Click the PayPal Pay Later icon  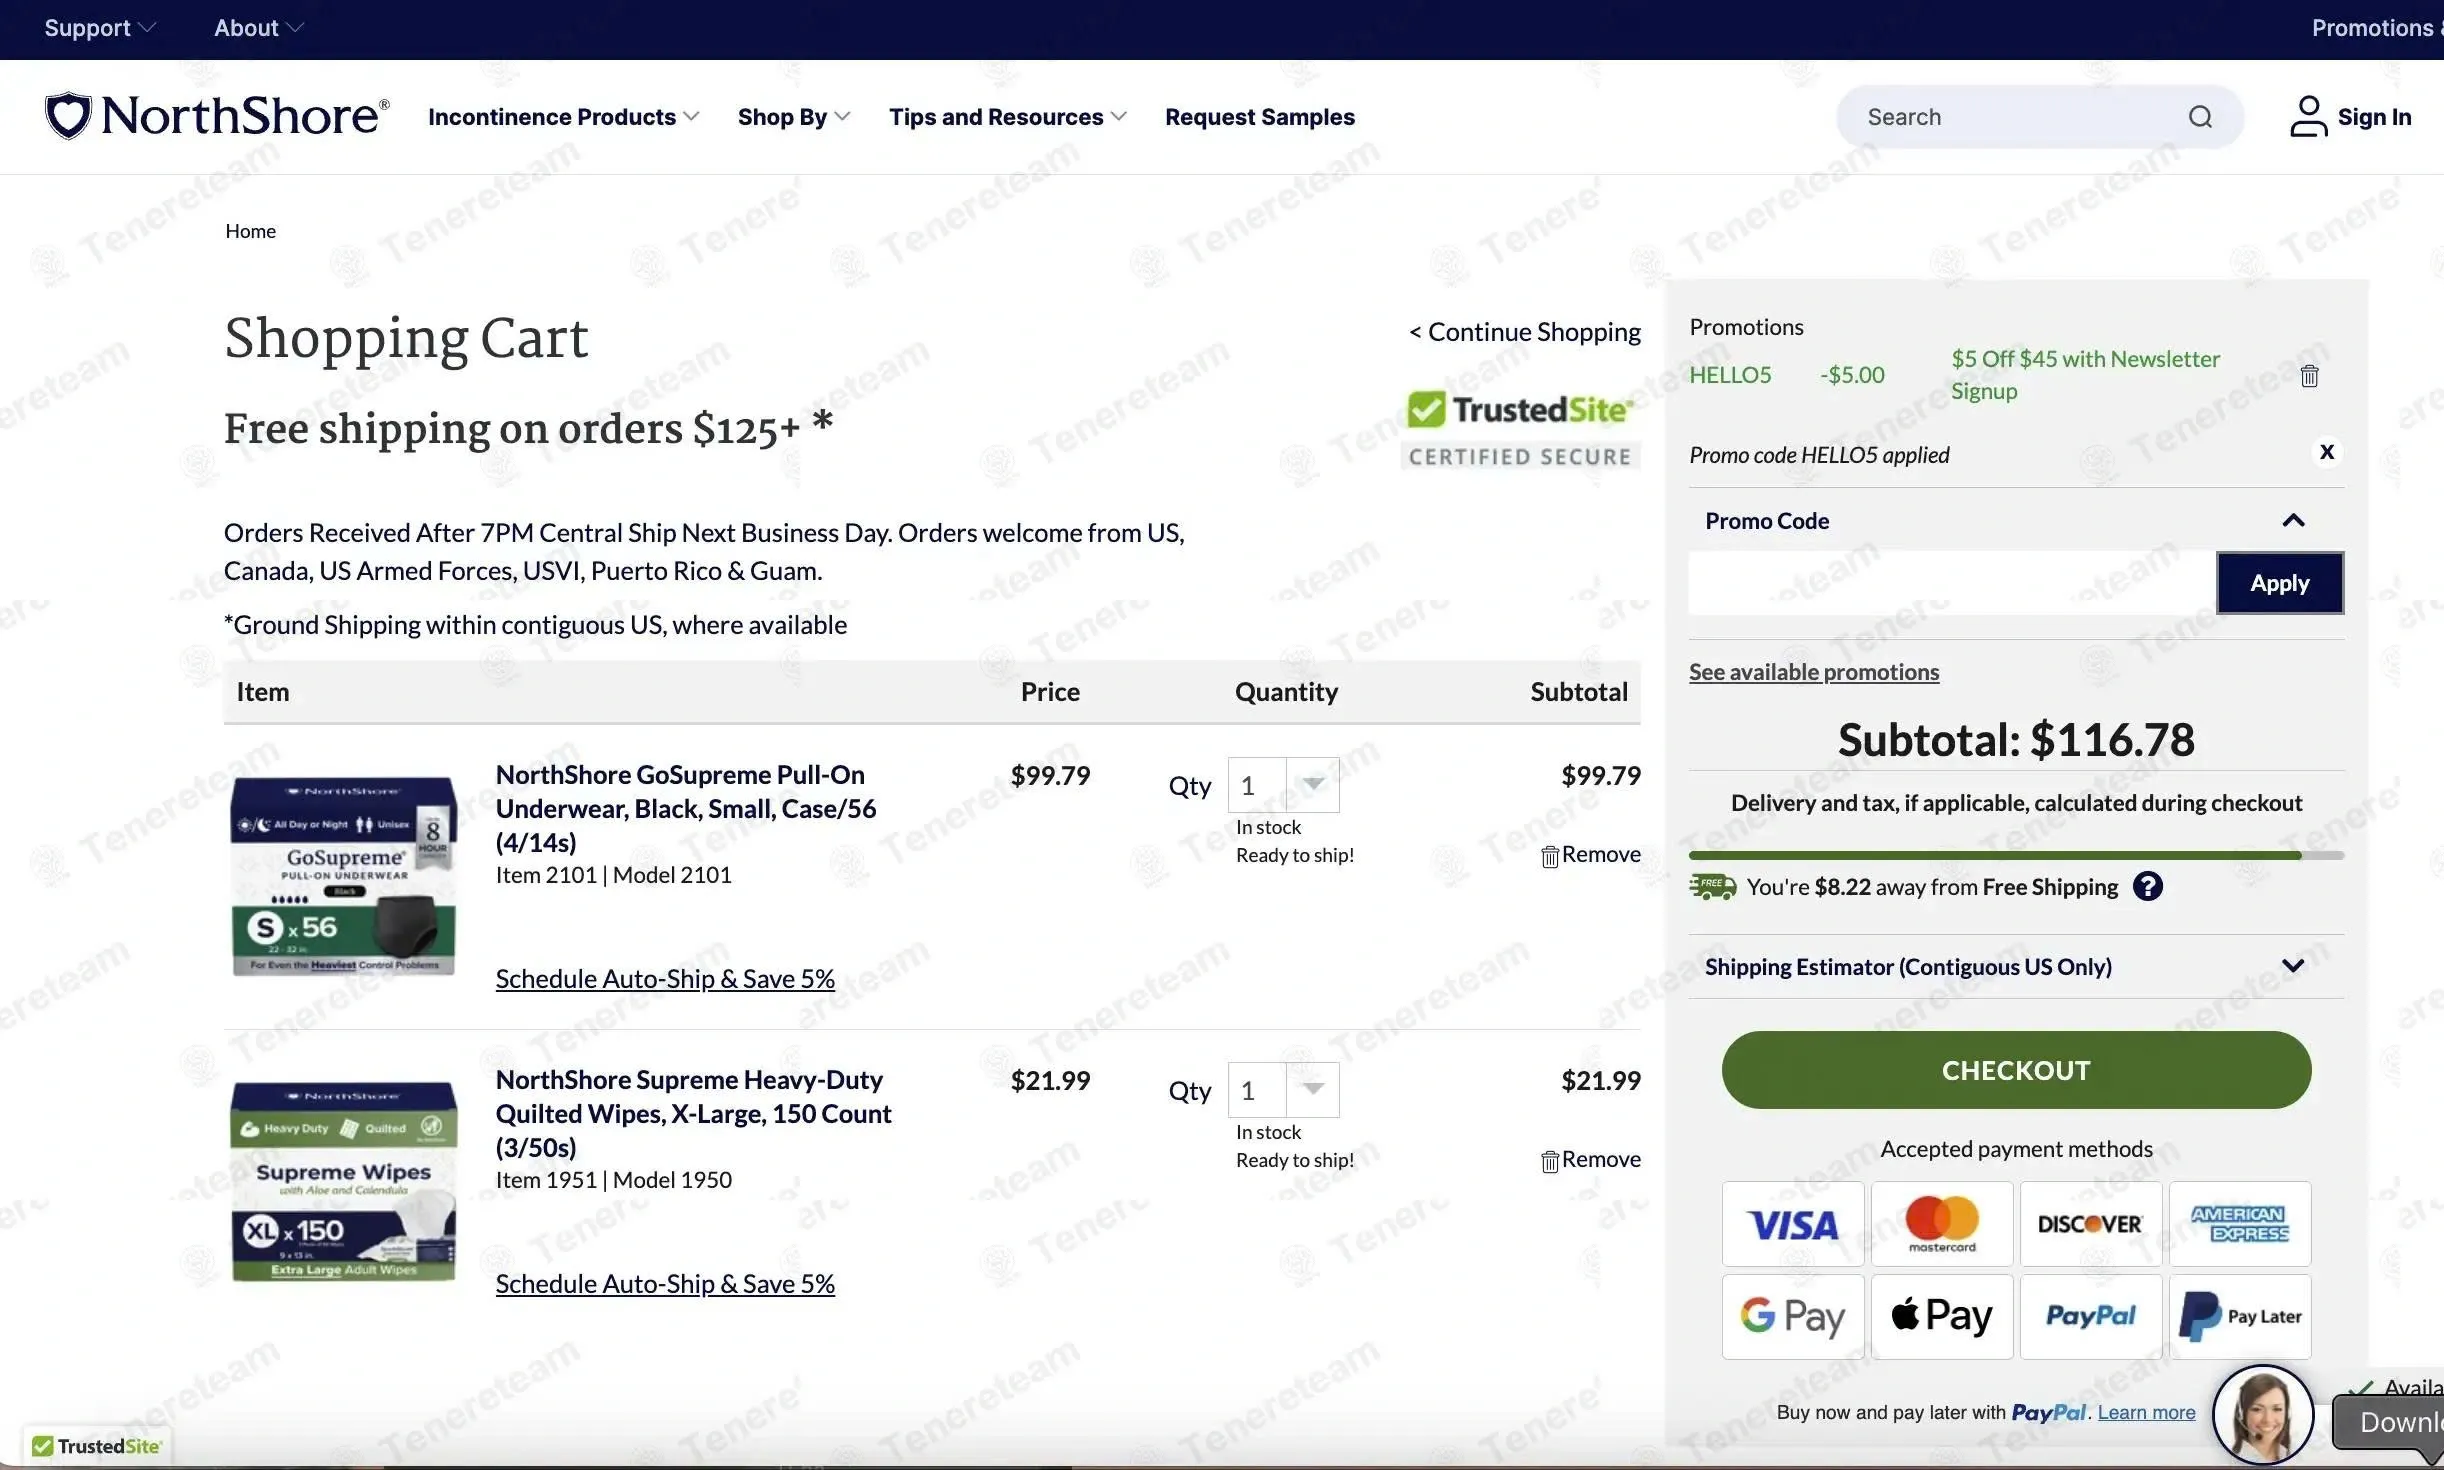click(x=2239, y=1317)
